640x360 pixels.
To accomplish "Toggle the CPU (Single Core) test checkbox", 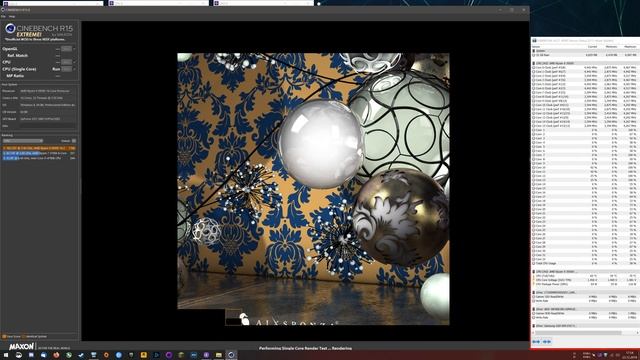I will click(x=74, y=69).
